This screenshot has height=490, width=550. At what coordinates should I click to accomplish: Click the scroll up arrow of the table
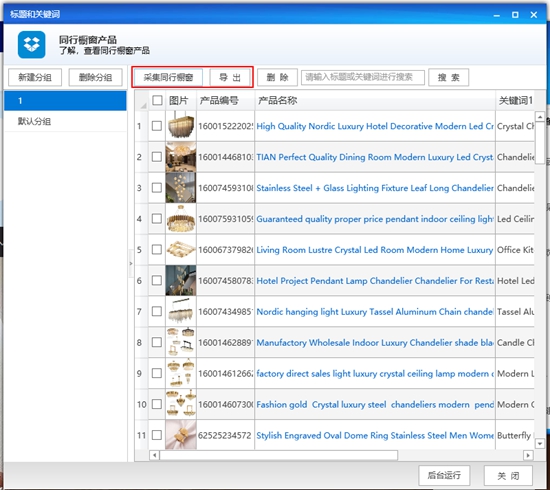click(540, 116)
